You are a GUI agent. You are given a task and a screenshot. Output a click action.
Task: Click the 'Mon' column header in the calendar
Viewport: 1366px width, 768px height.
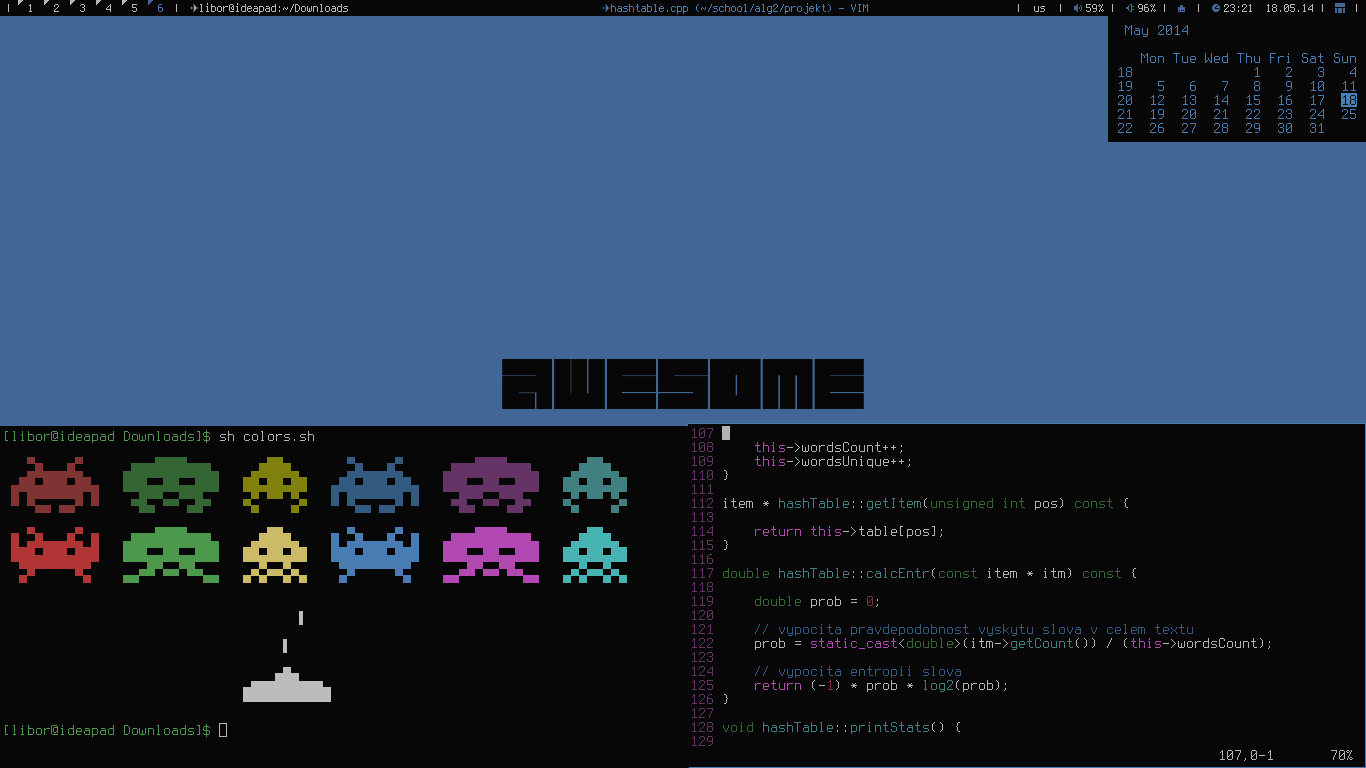point(1152,58)
